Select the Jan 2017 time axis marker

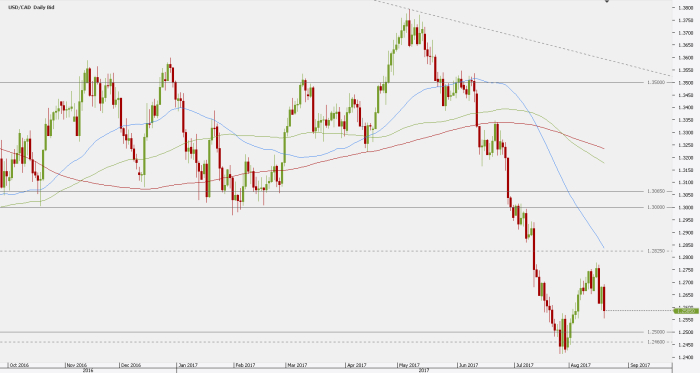188,365
